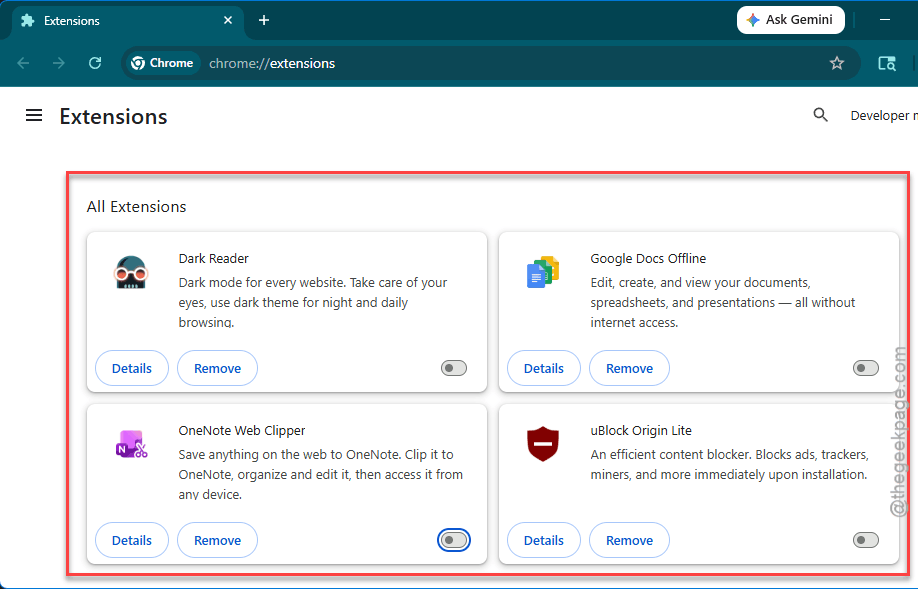
Task: Click the search extensions magnifier icon
Action: pyautogui.click(x=821, y=115)
